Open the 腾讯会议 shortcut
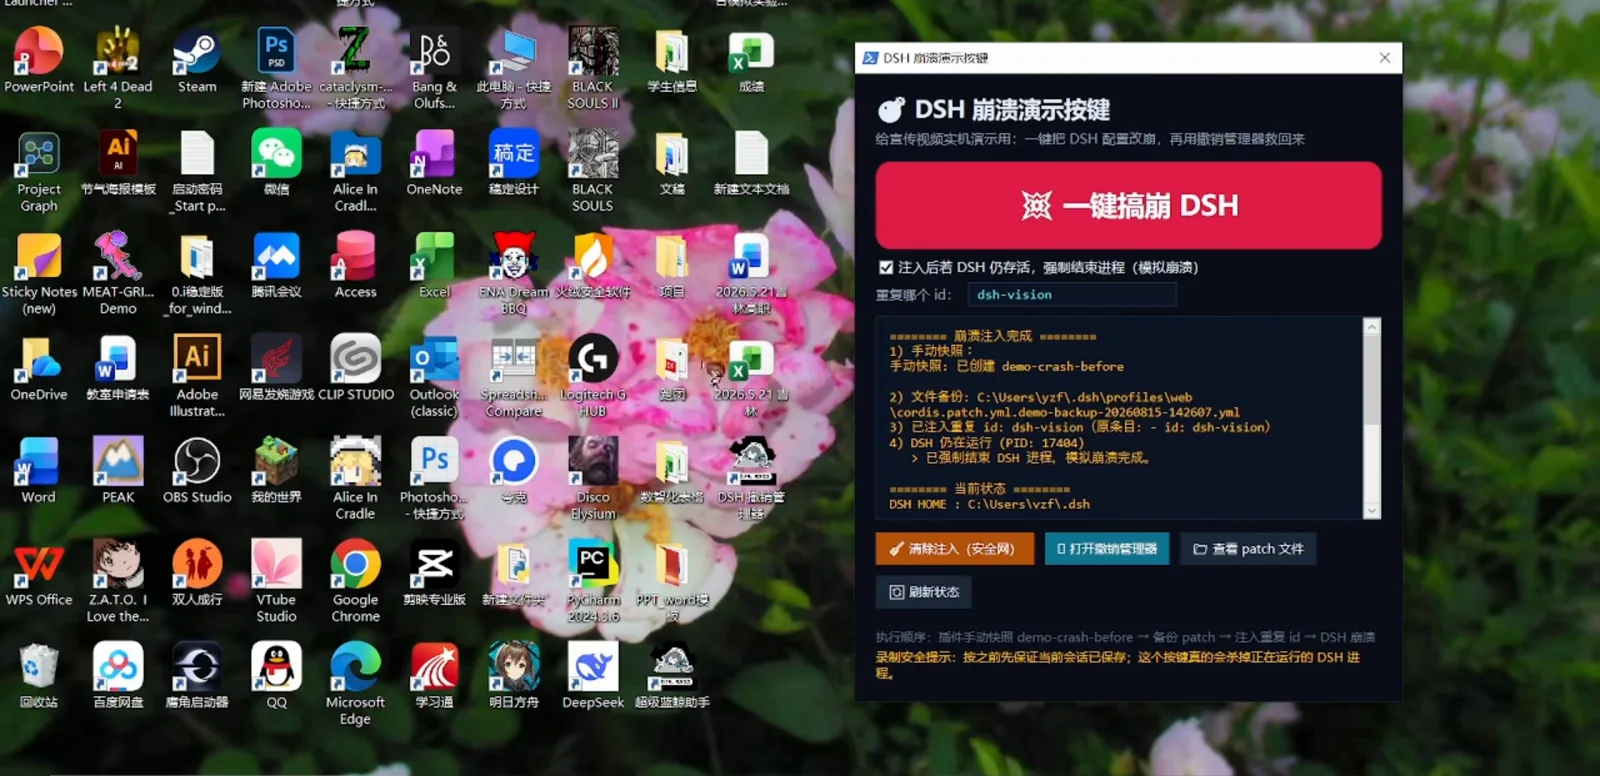1600x776 pixels. (x=276, y=265)
